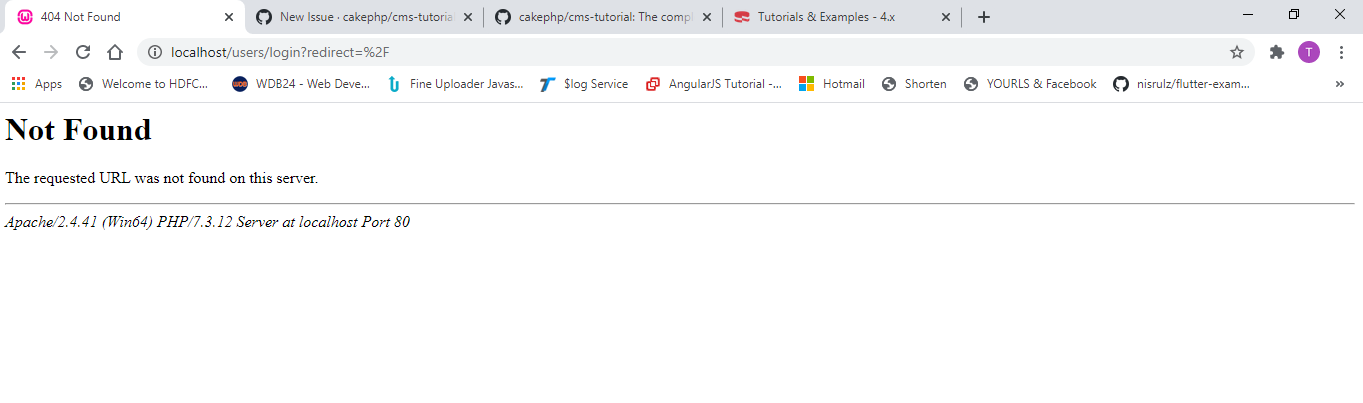Open YOURLS & Facebook bookmark

[x=1030, y=84]
